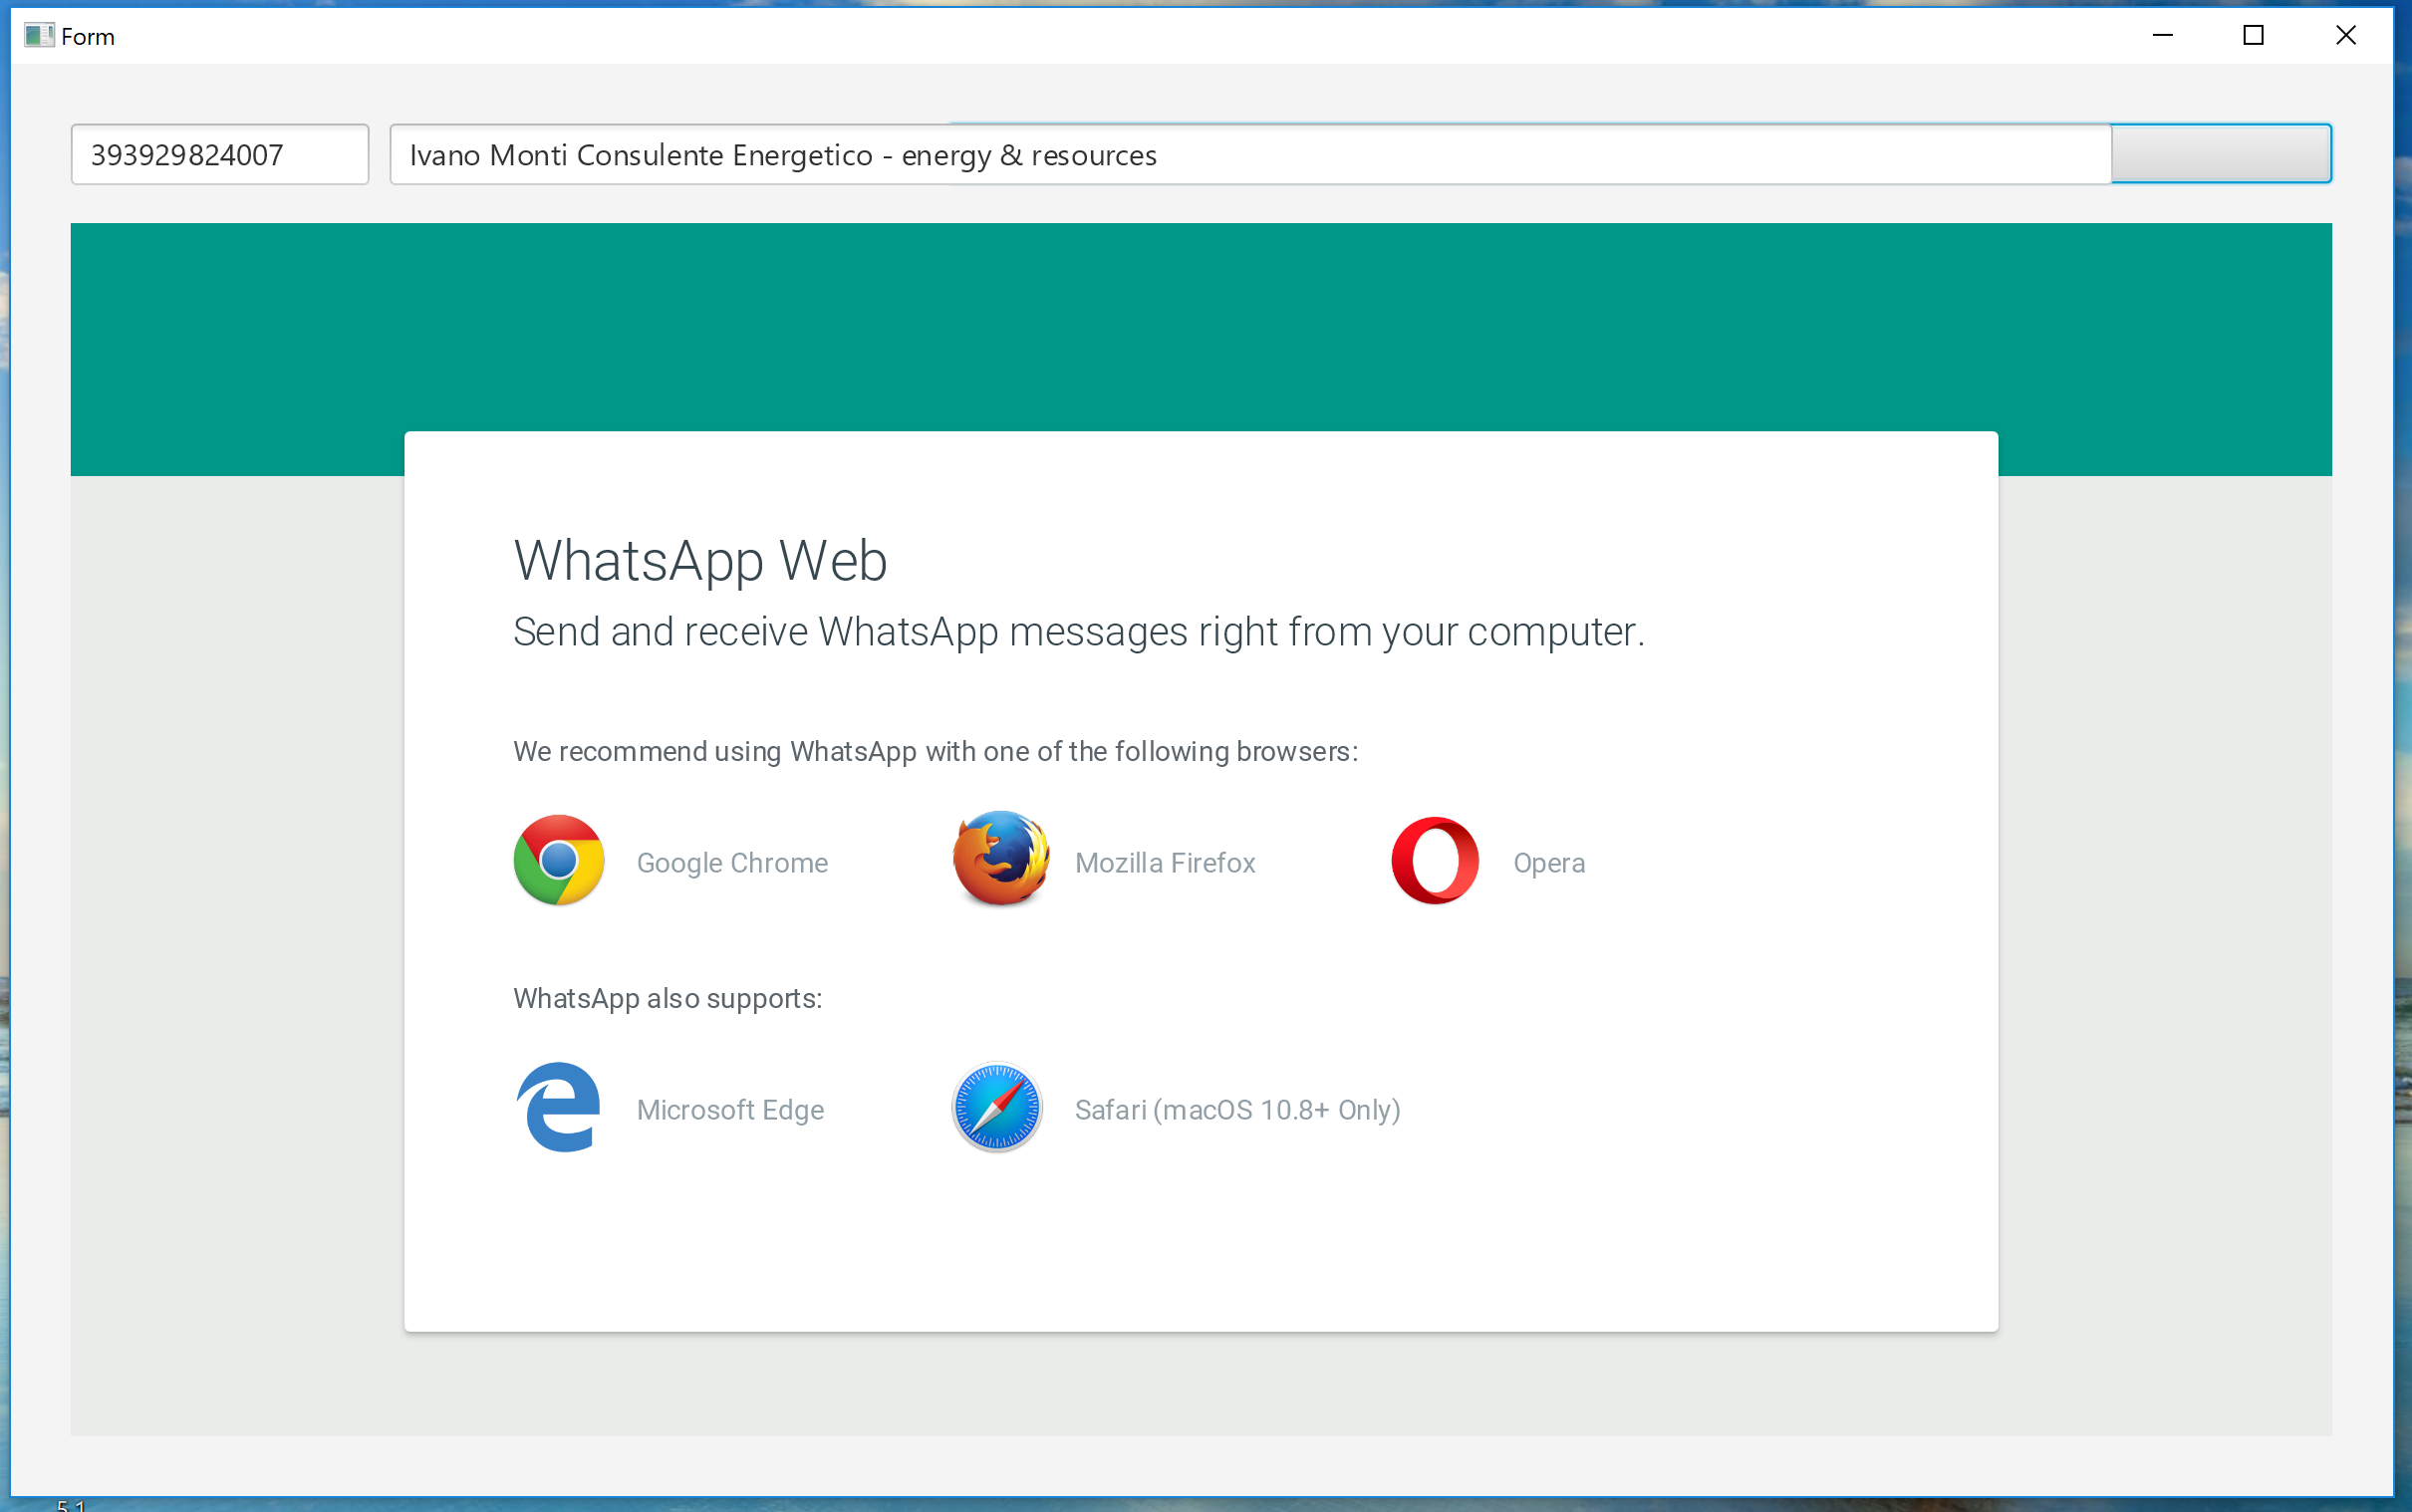The height and width of the screenshot is (1512, 2412).
Task: Click the "WhatsApp also supports:" text
Action: (x=667, y=999)
